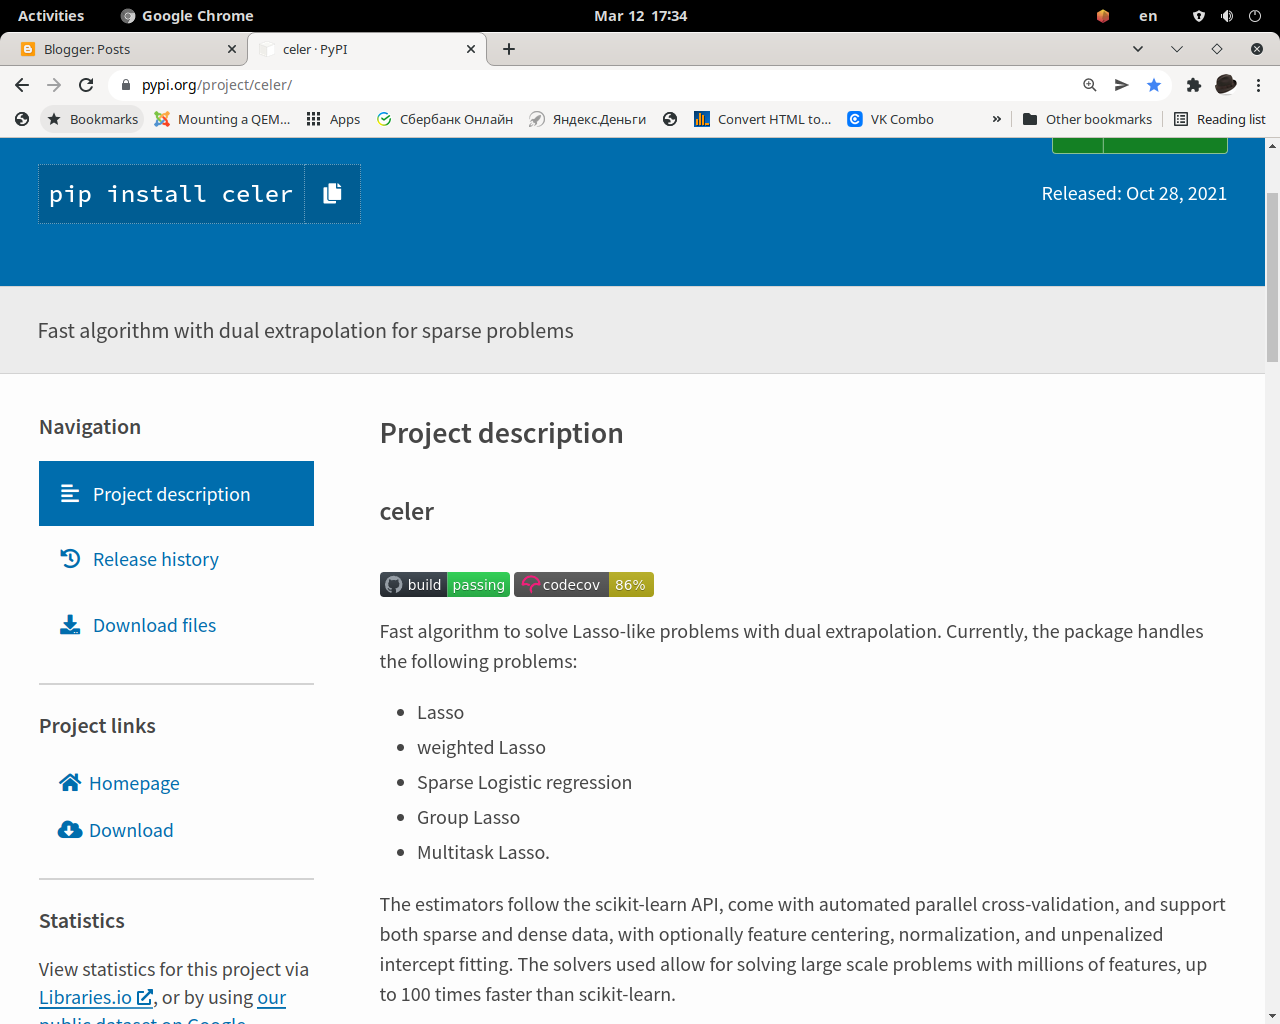Click the address bar URL field
1280x1024 pixels.
coord(600,85)
